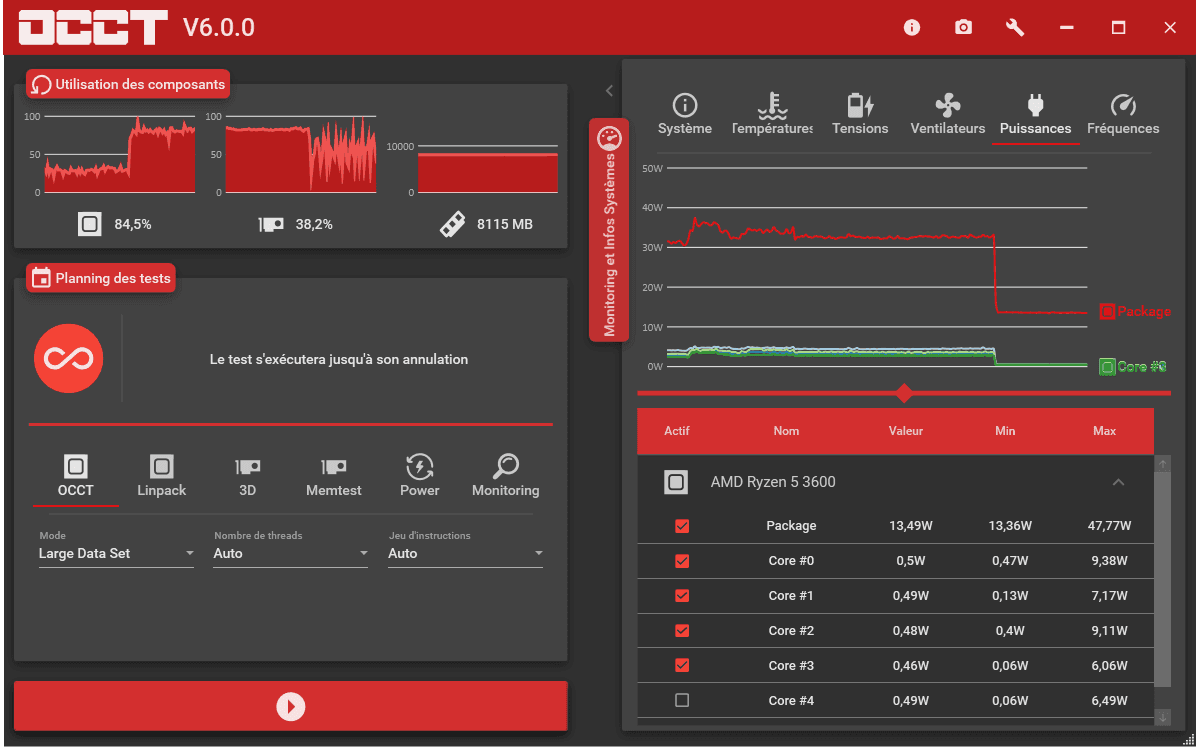Uncheck the Core #1 checkbox

[x=682, y=596]
